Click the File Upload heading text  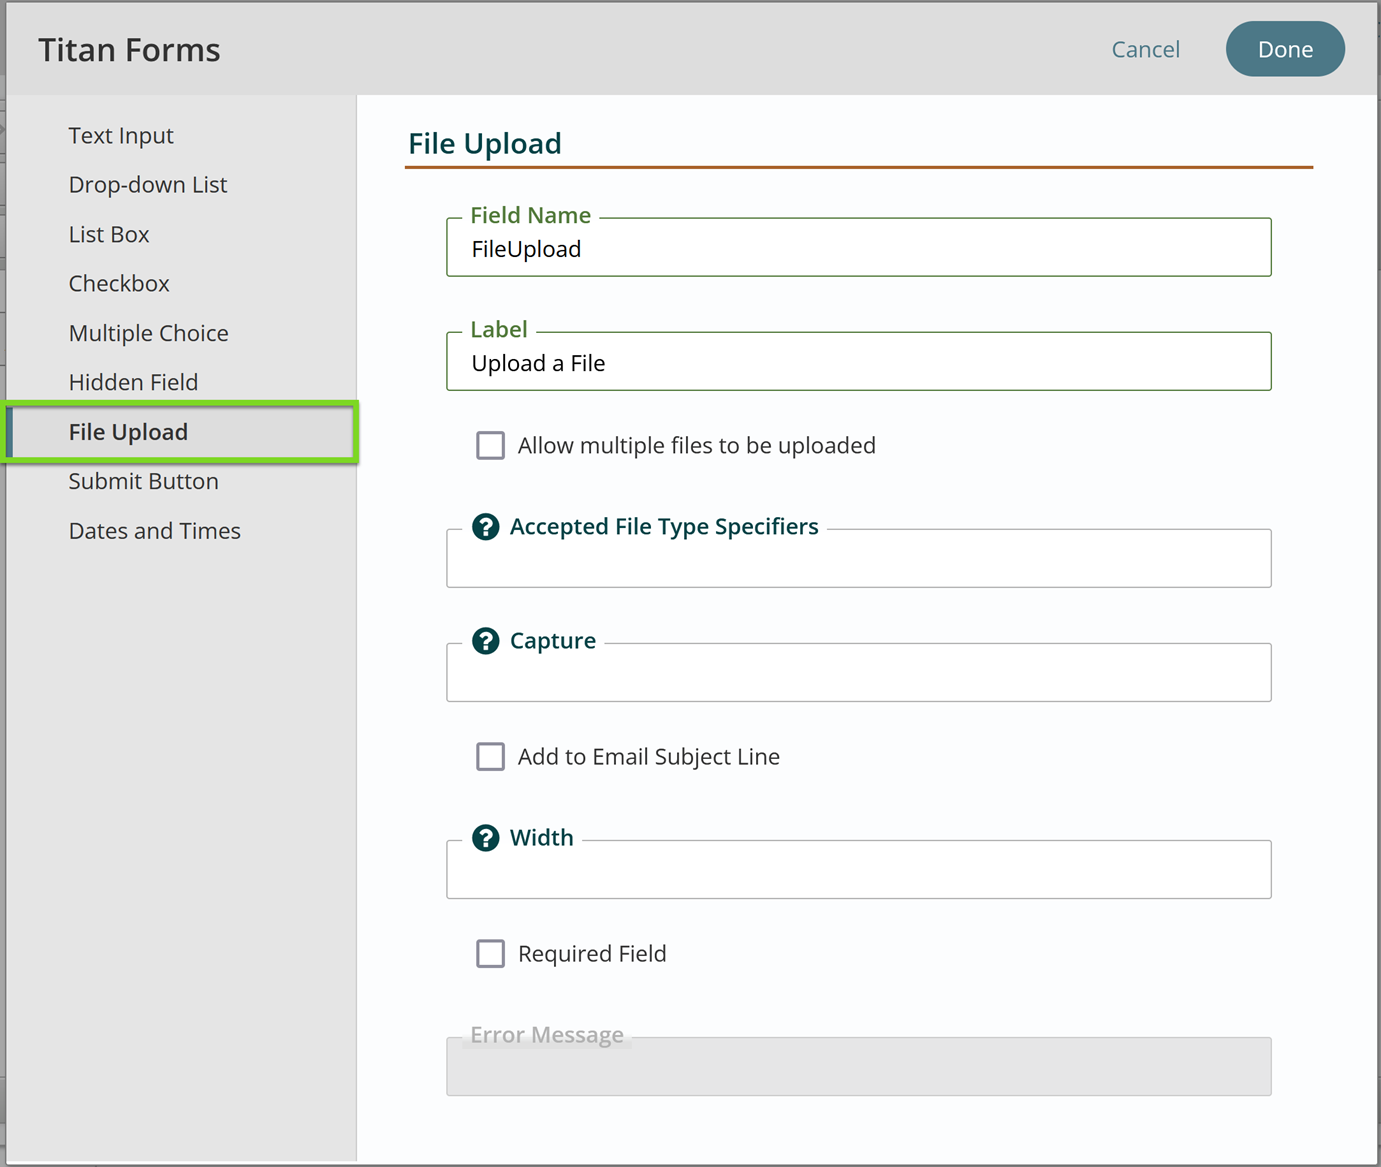pos(485,144)
